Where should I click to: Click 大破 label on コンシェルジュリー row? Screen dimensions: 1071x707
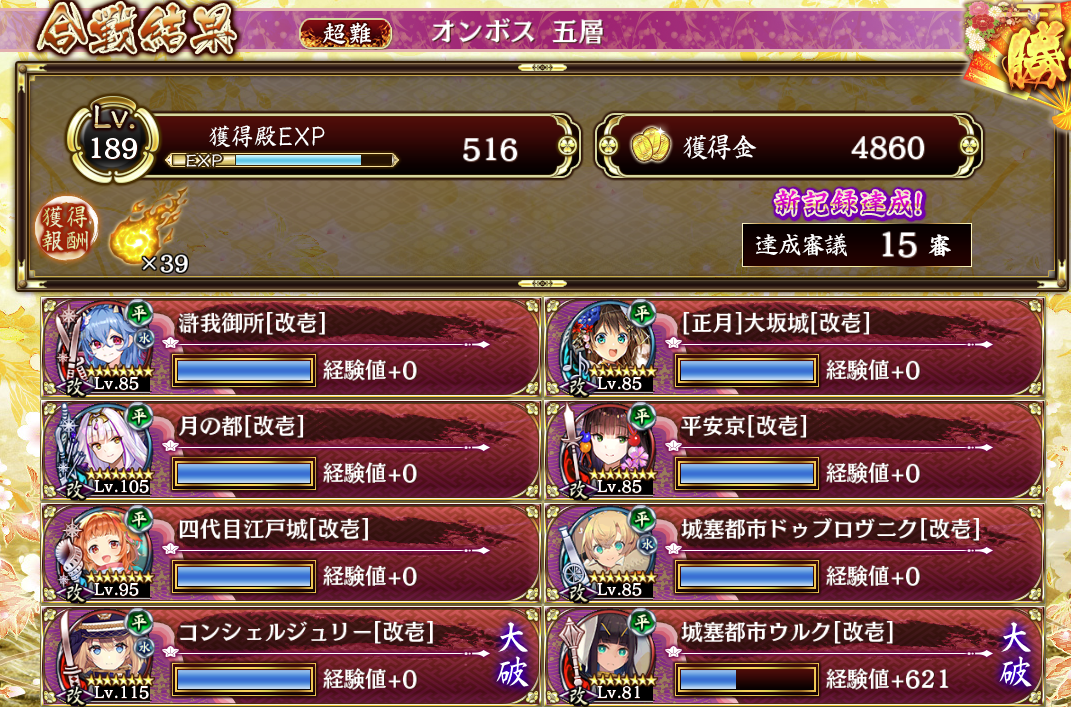click(x=512, y=656)
